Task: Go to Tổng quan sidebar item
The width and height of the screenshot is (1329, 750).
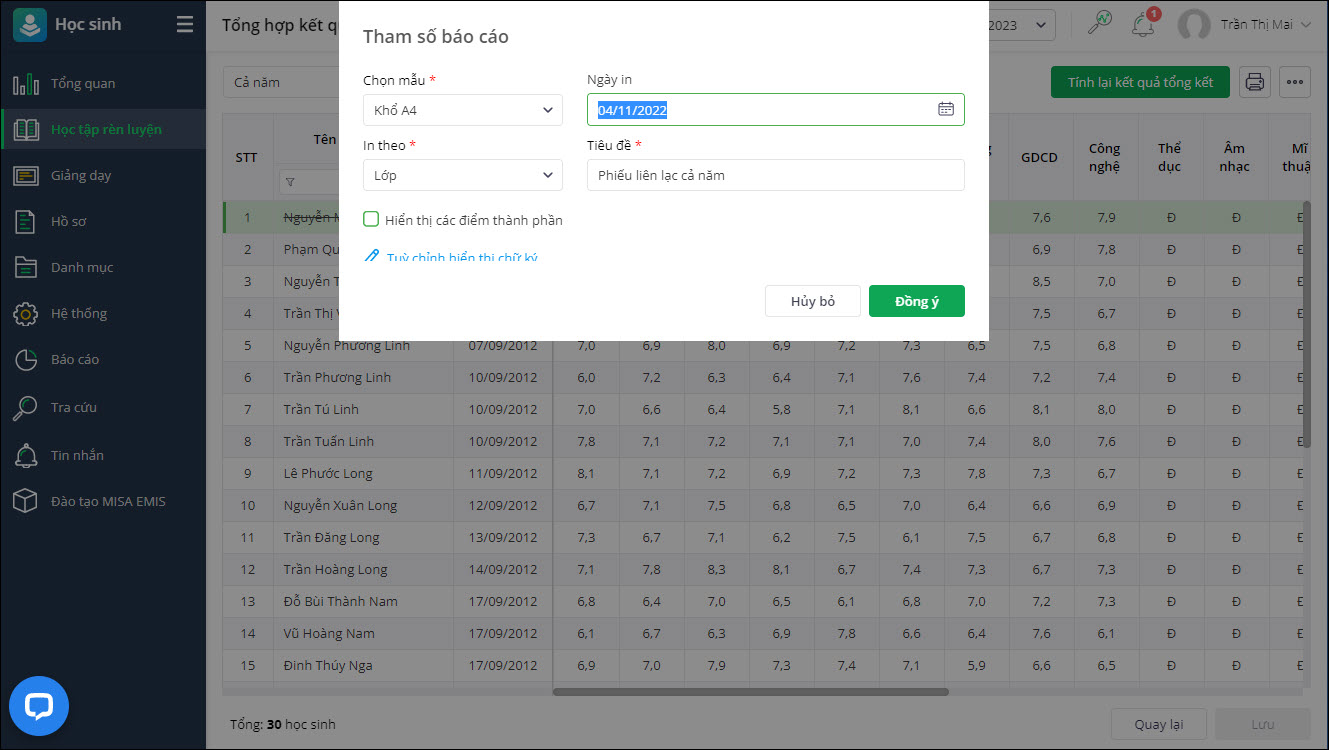Action: 83,83
